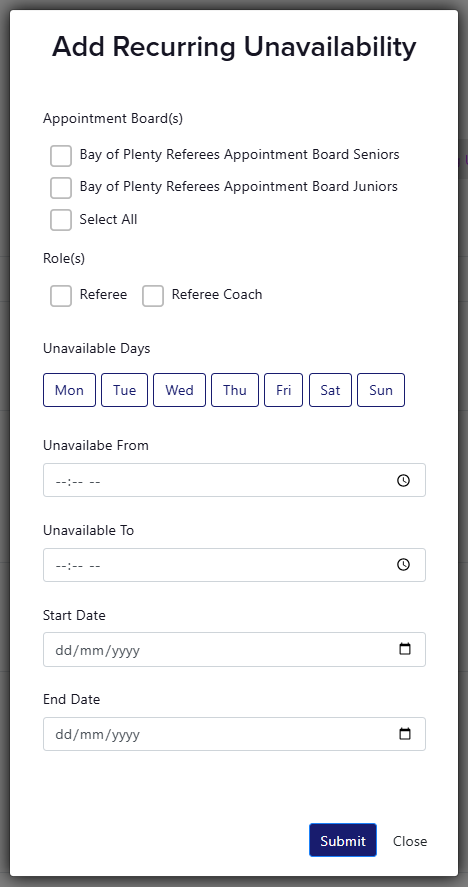Check Bay of Plenty Appointment Board Seniors

[x=61, y=156]
